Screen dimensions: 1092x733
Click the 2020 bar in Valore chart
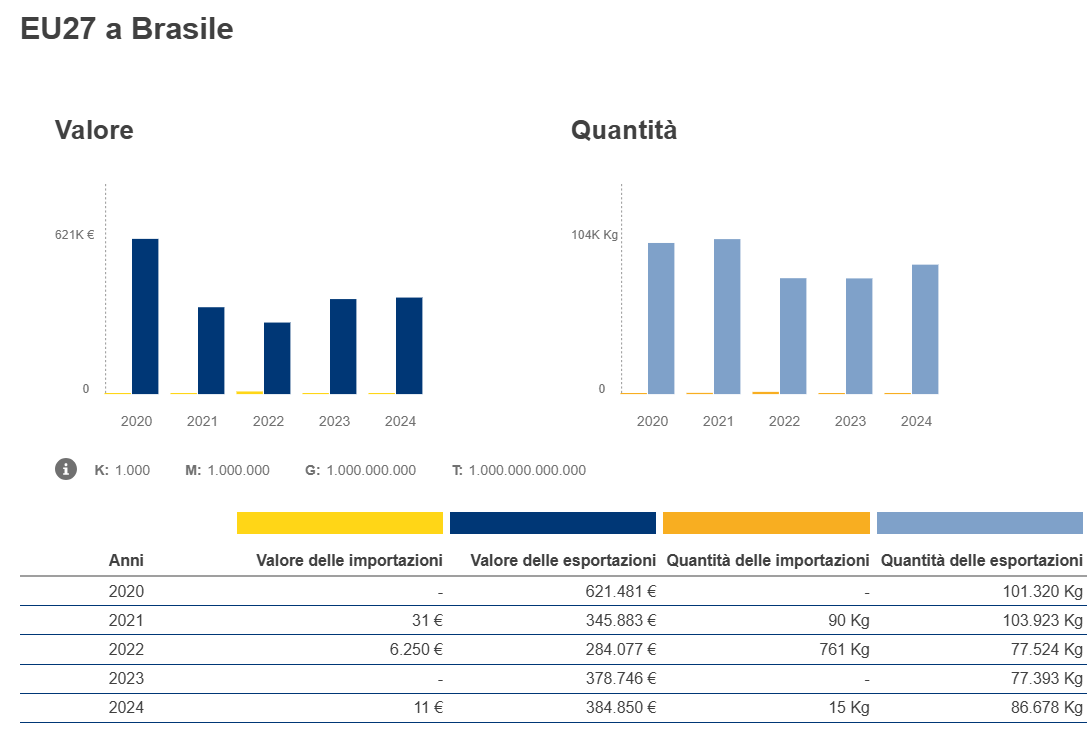[145, 316]
